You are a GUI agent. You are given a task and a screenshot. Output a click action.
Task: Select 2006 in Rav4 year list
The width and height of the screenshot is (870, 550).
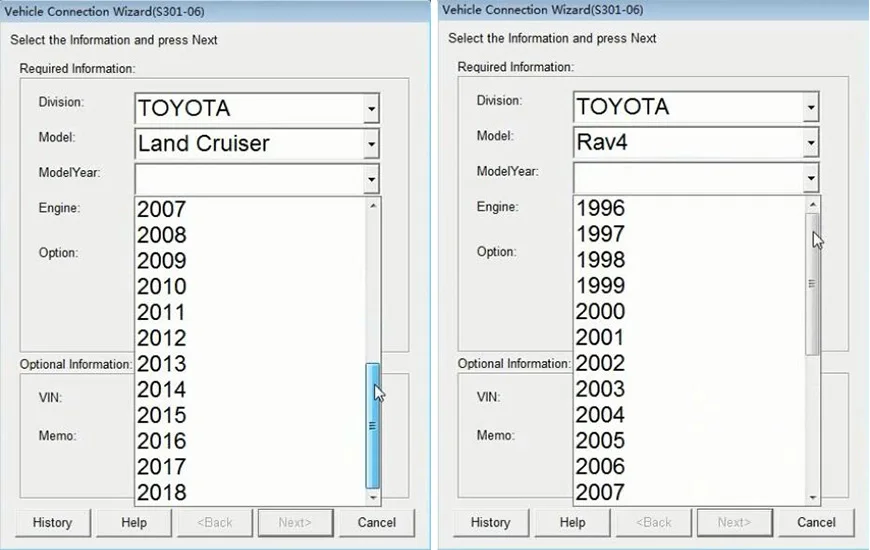click(x=689, y=466)
